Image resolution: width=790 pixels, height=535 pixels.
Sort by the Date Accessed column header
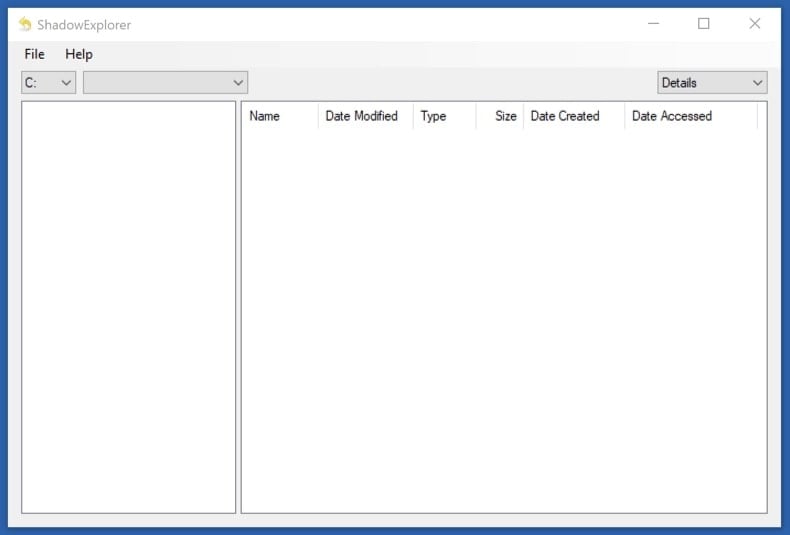click(691, 116)
